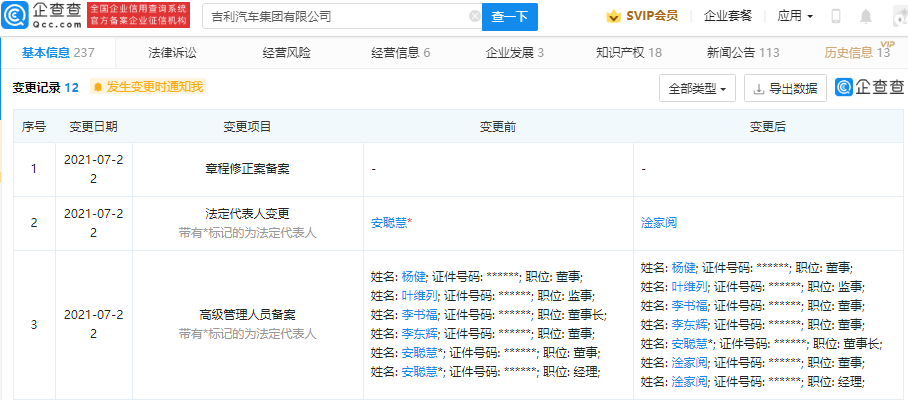Image resolution: width=908 pixels, height=400 pixels.
Task: Clear the search box with the X icon
Action: [474, 17]
